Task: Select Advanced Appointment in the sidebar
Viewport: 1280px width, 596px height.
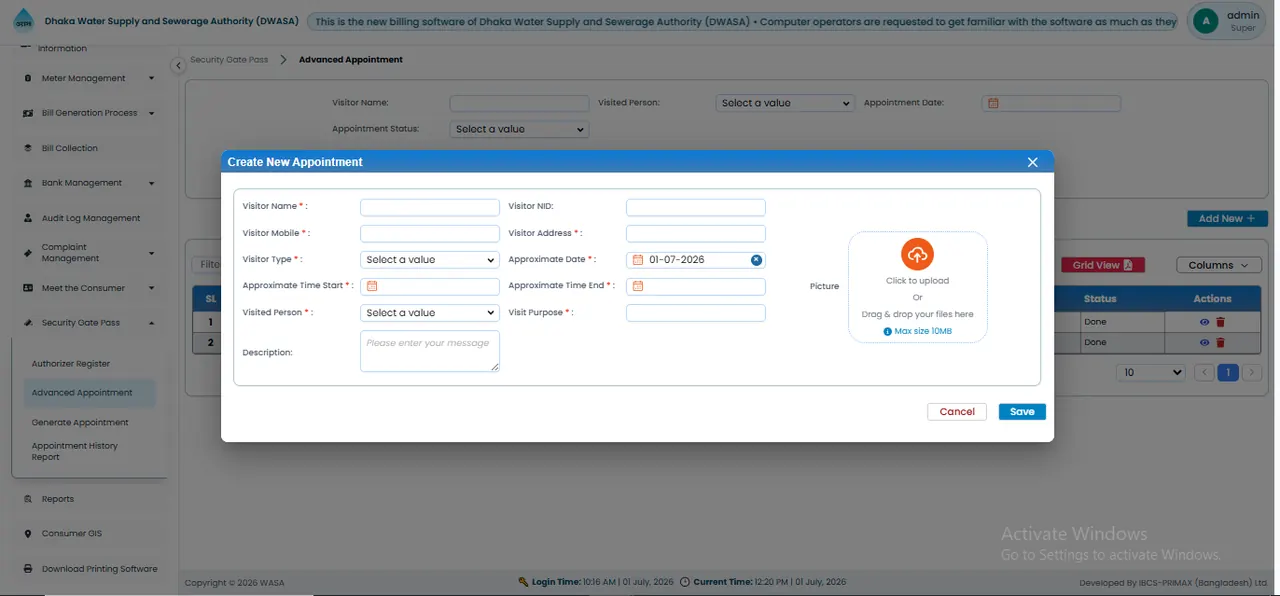Action: pyautogui.click(x=89, y=393)
